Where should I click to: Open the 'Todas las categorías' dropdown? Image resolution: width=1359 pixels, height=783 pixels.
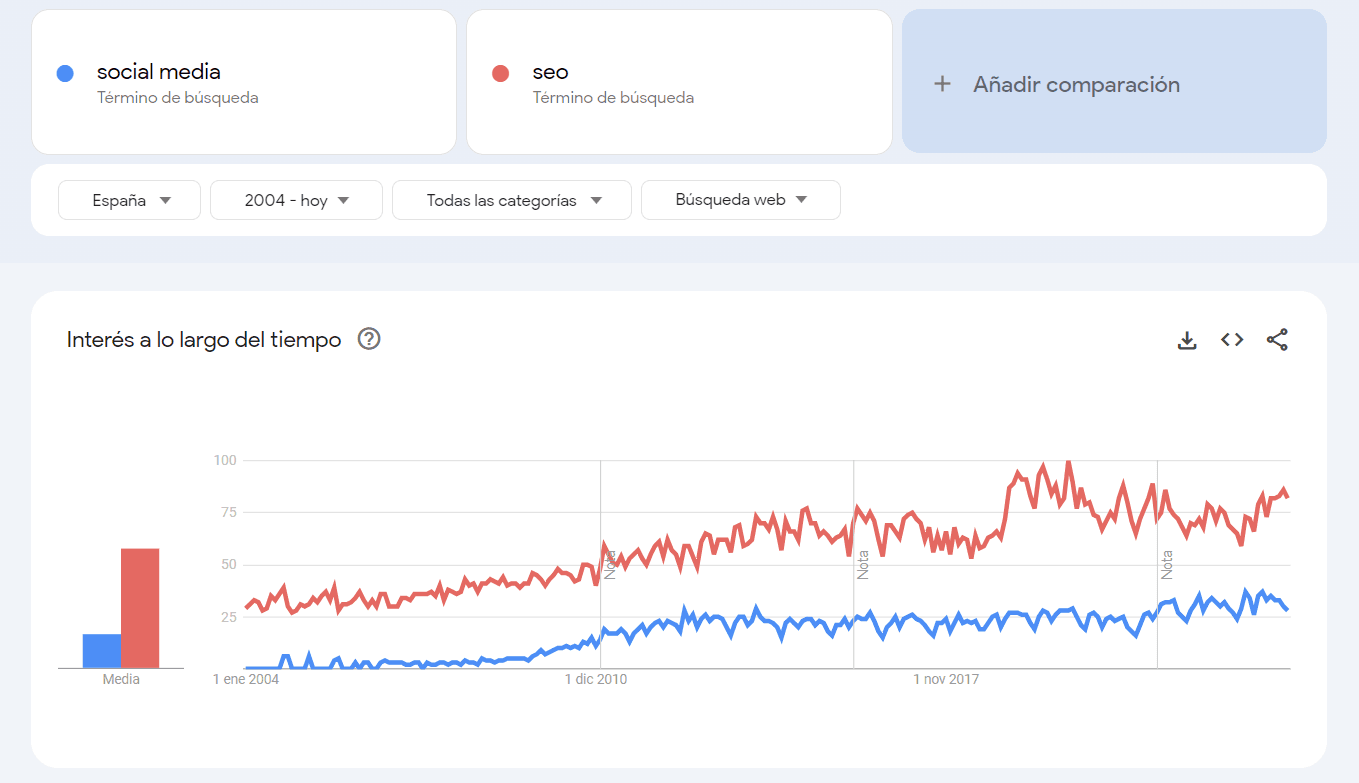tap(511, 199)
